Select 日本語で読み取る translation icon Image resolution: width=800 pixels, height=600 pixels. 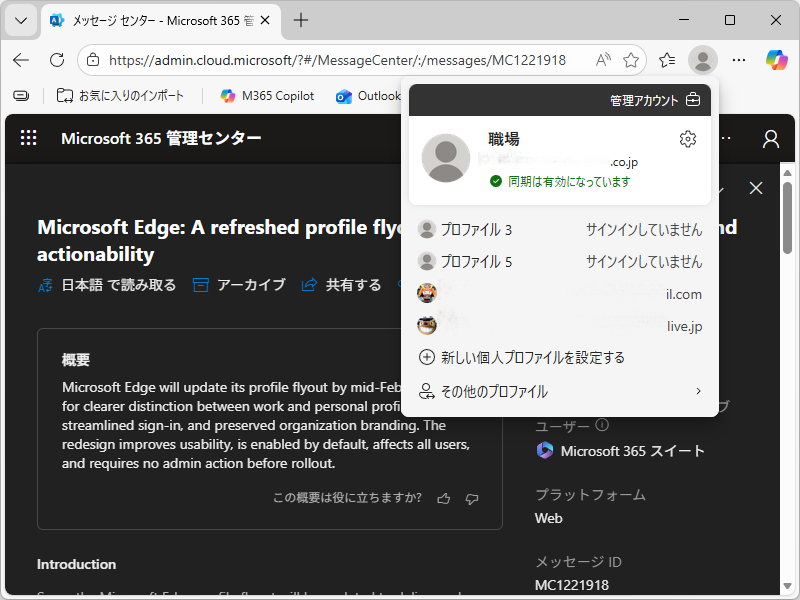[x=44, y=285]
